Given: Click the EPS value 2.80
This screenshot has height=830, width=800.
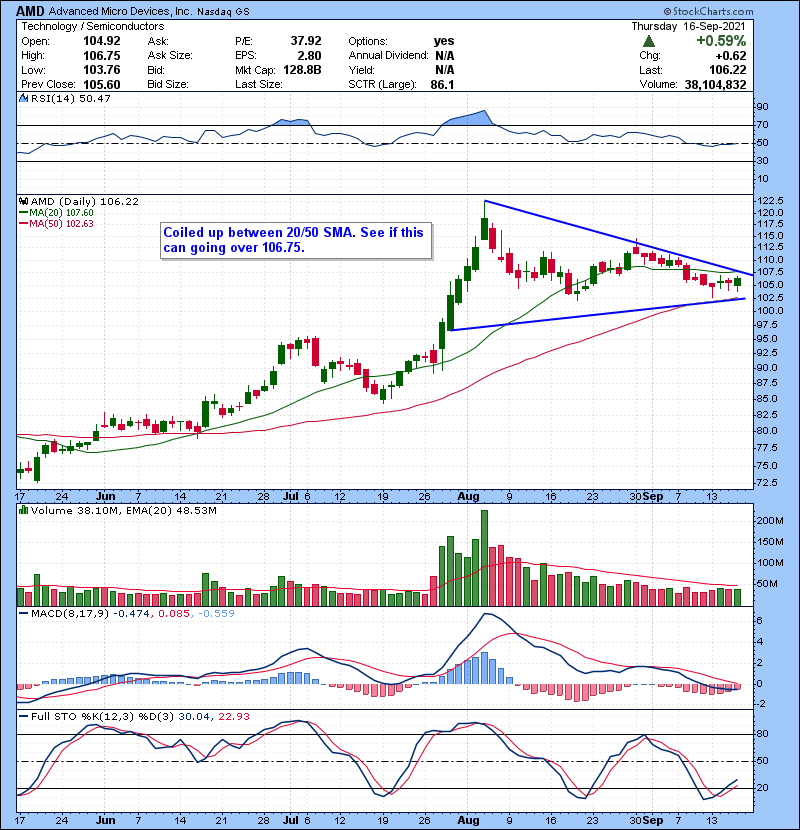Looking at the screenshot, I should pos(310,56).
